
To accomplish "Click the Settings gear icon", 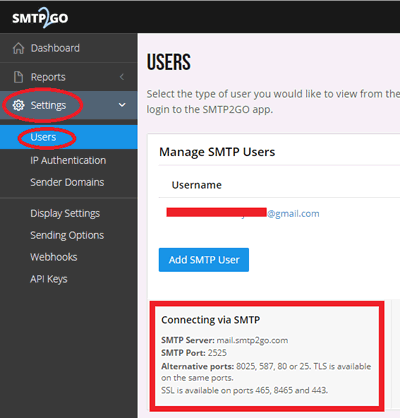I will tap(18, 105).
